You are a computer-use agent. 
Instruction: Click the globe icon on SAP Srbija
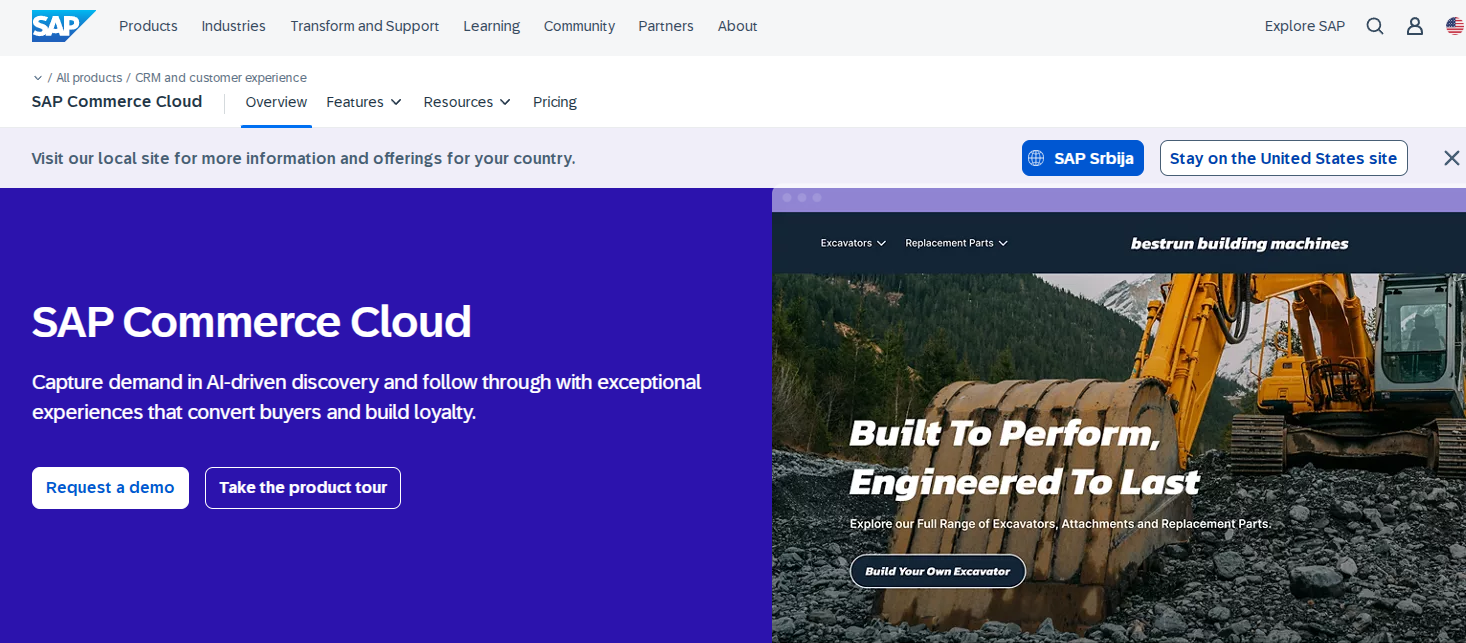click(x=1036, y=158)
